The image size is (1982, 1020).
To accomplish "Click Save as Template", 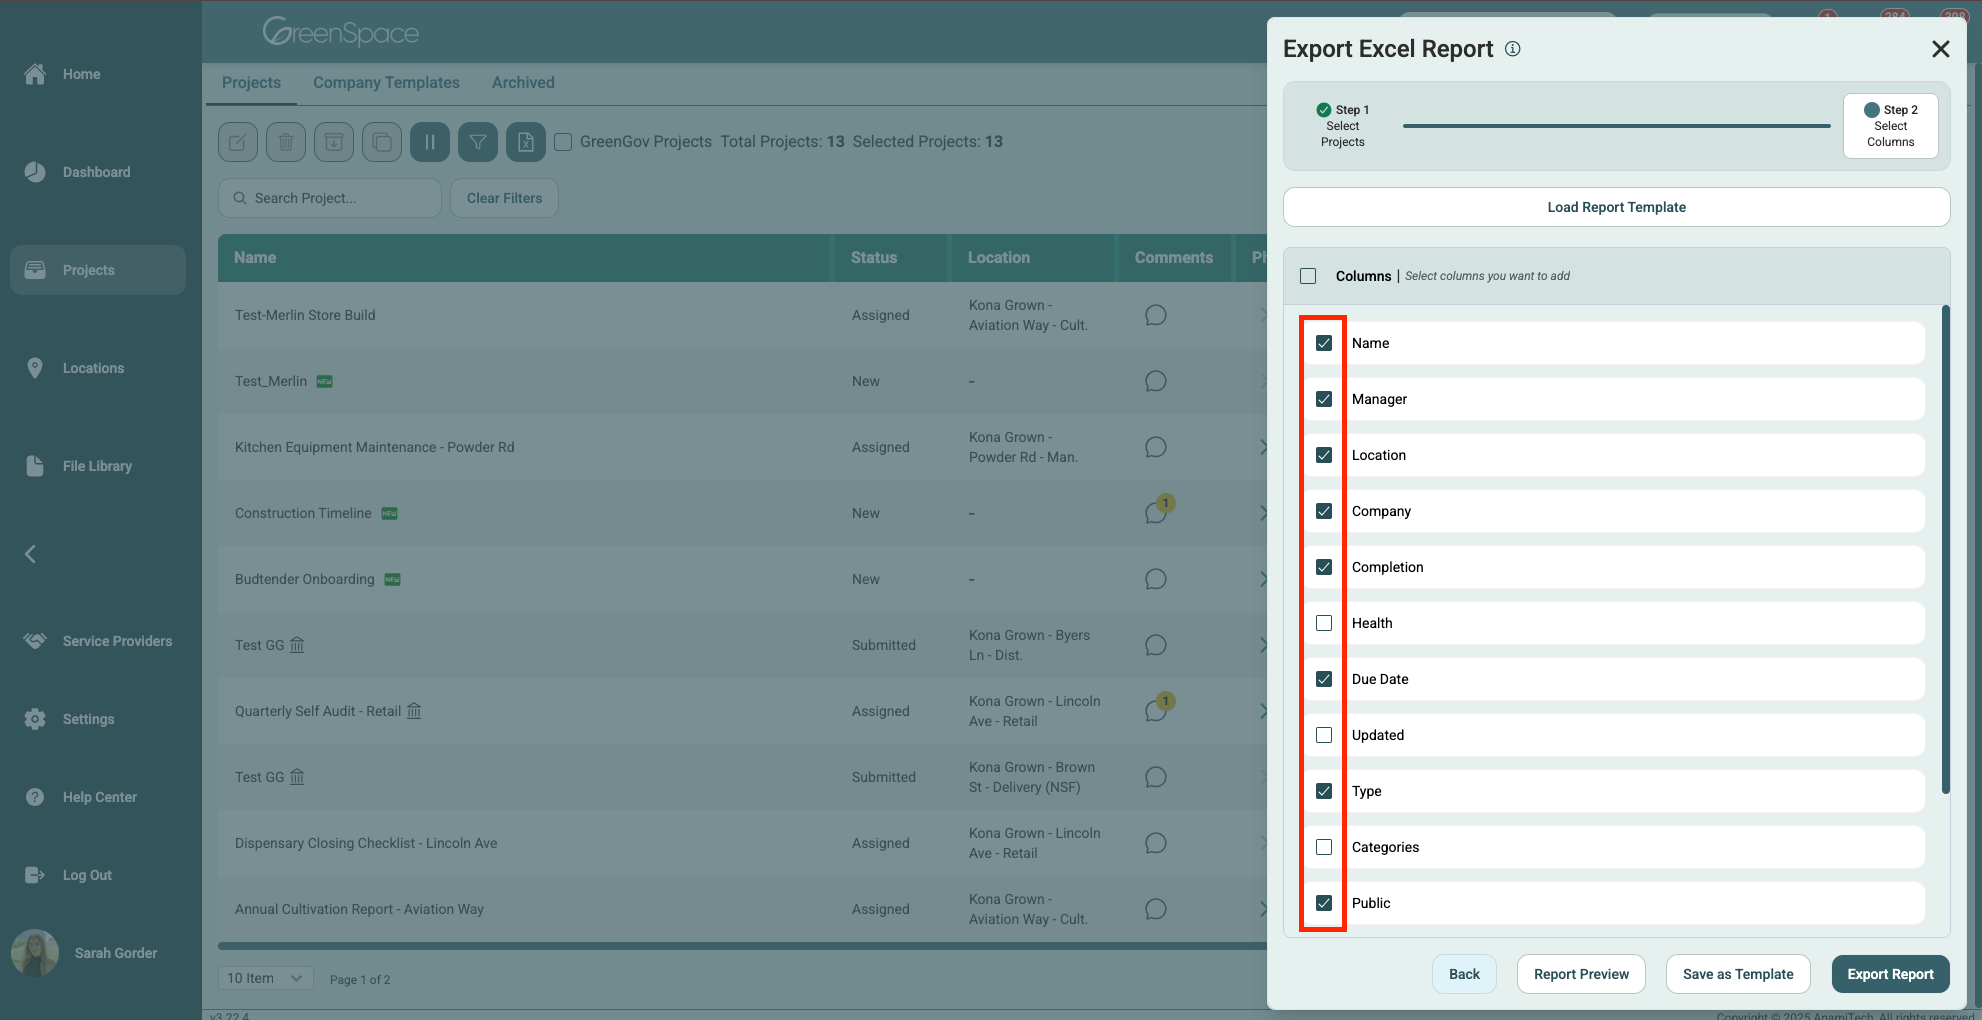I will pyautogui.click(x=1738, y=974).
